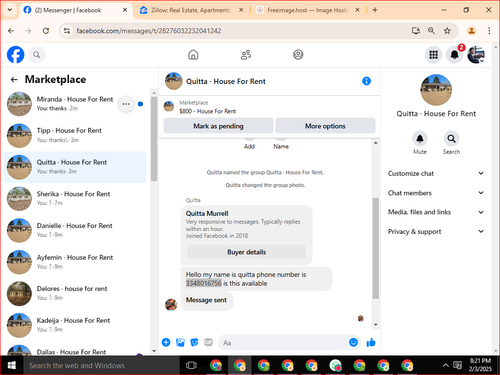This screenshot has height=375, width=500.
Task: Open the Ayfemin - House For Rent chat
Action: [x=75, y=262]
